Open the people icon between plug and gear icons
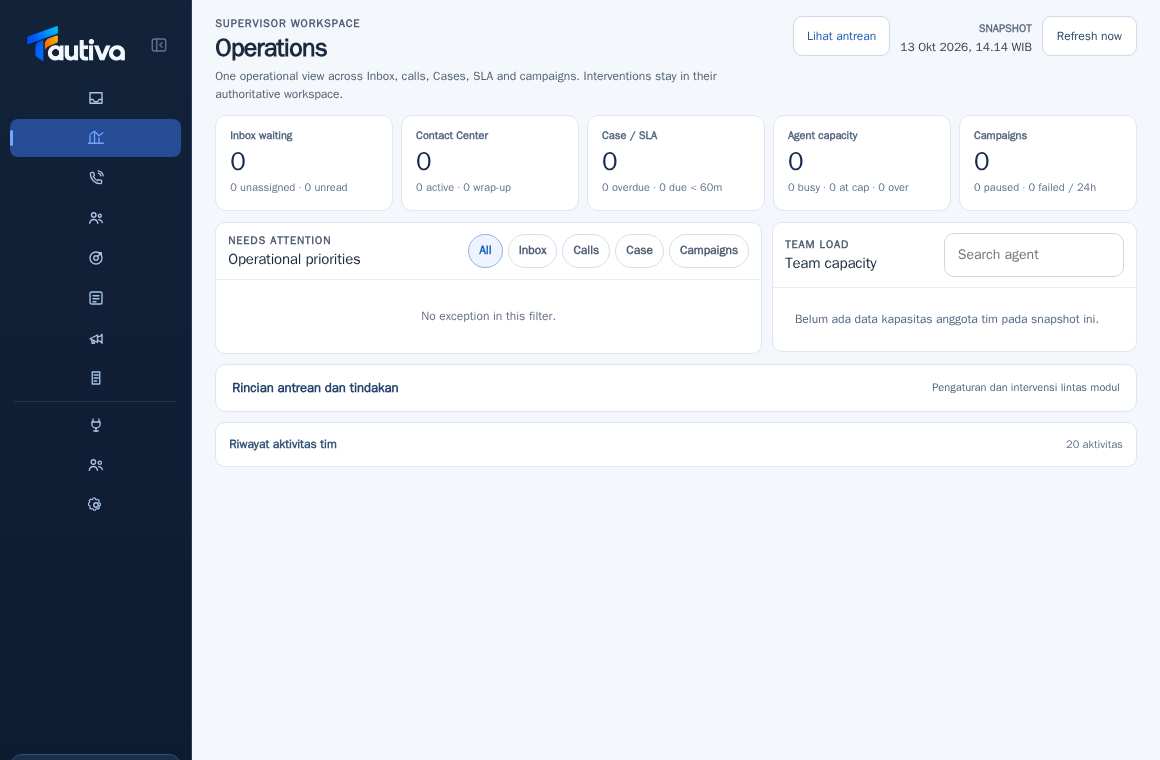This screenshot has height=760, width=1160. tap(95, 465)
